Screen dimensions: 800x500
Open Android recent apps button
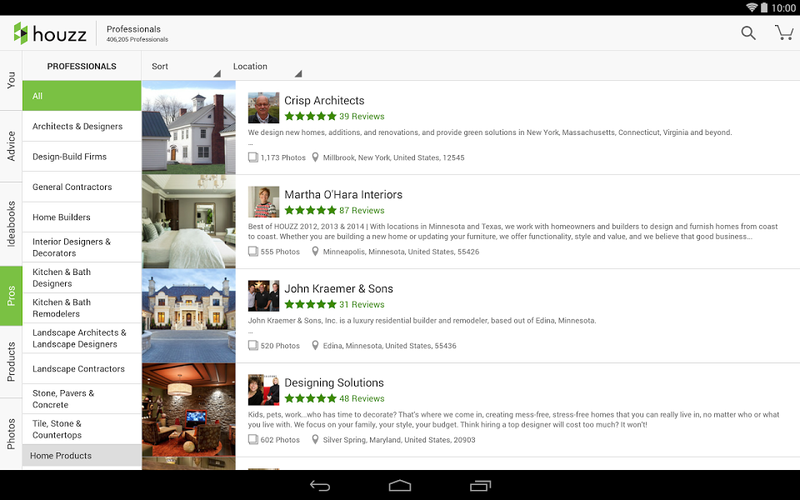click(x=480, y=486)
